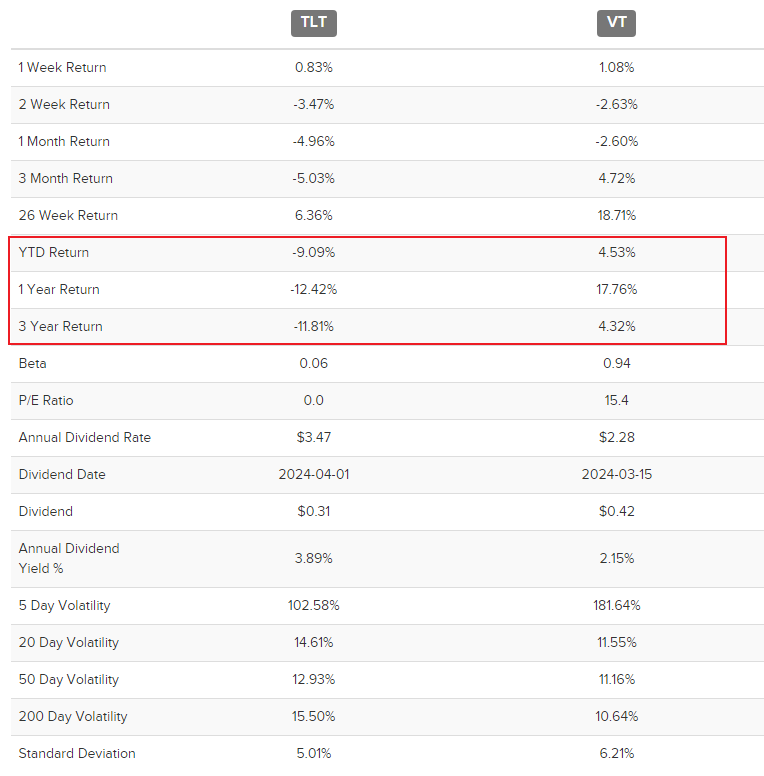Select the Annual Dividend Rate label
764x776 pixels.
[85, 437]
